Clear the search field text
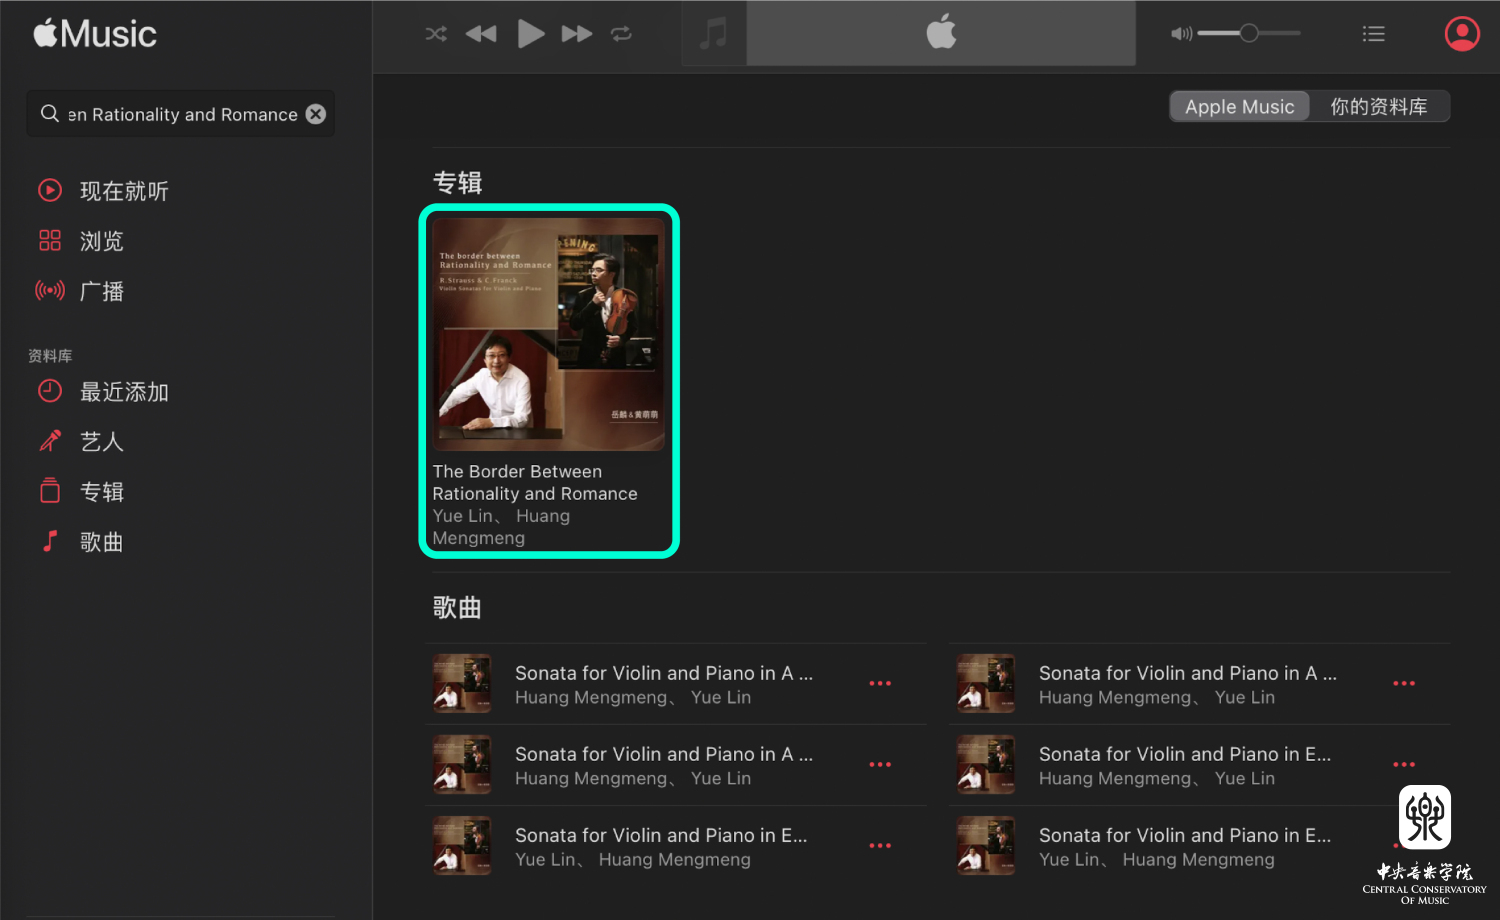 click(316, 114)
